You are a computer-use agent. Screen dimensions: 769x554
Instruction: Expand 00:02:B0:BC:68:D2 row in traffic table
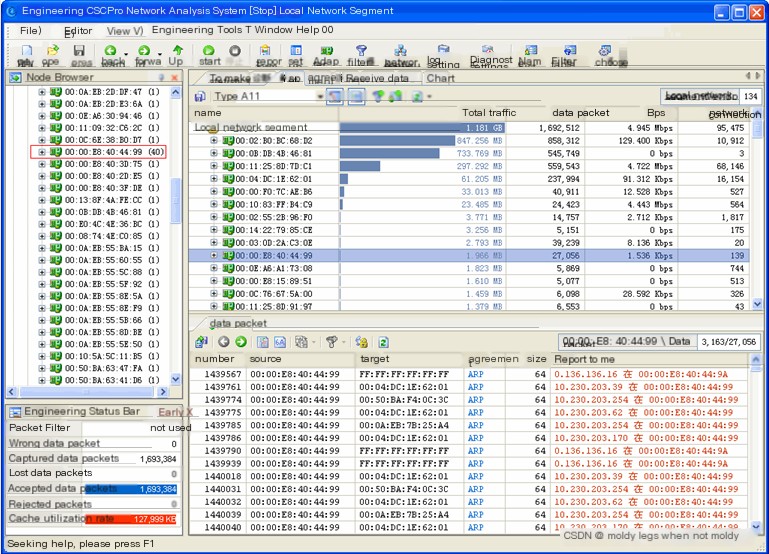214,140
